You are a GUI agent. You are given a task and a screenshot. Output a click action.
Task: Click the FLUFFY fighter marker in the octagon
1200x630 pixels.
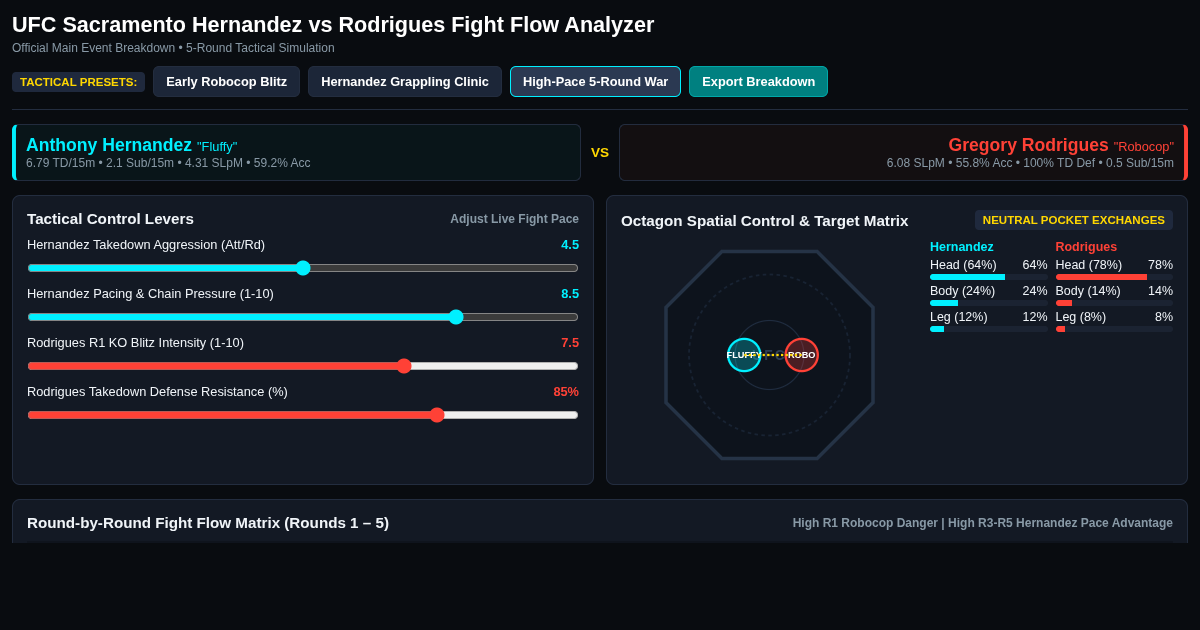pyautogui.click(x=744, y=355)
